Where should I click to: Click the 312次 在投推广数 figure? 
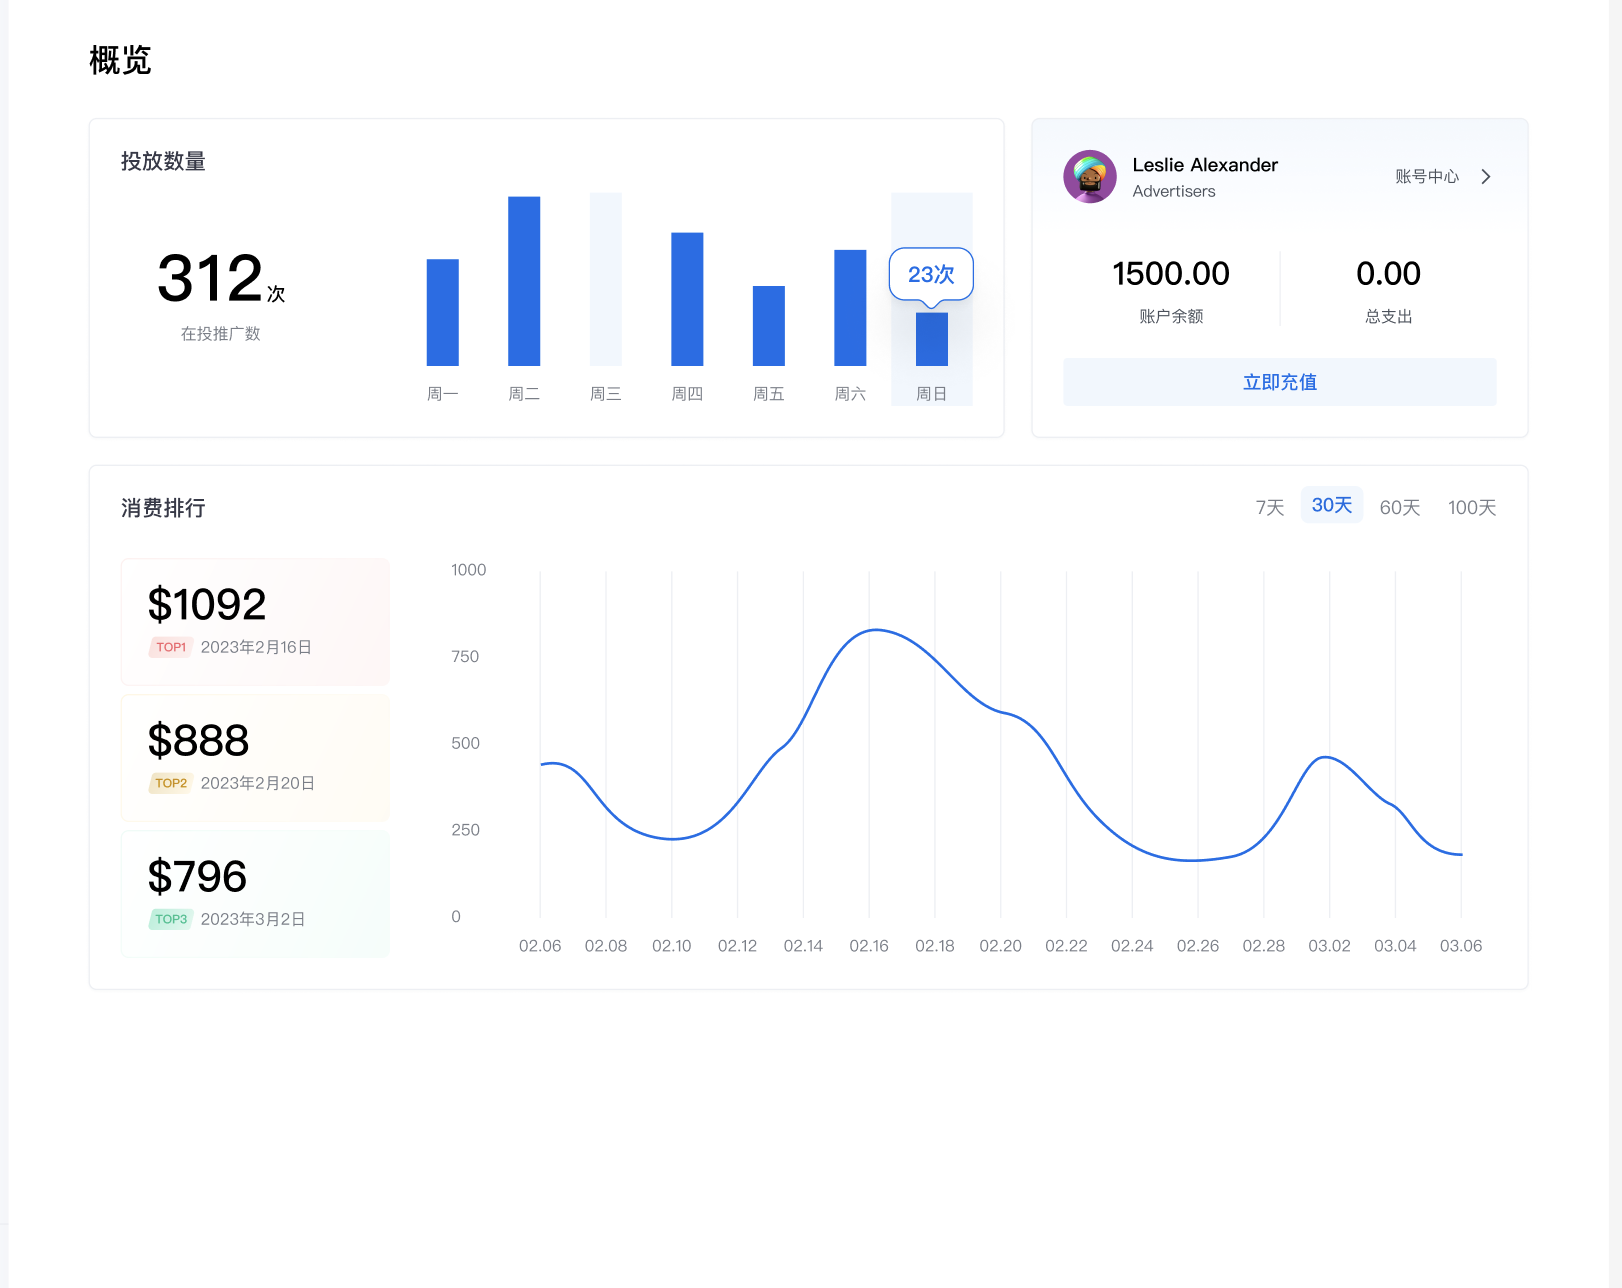(x=221, y=278)
